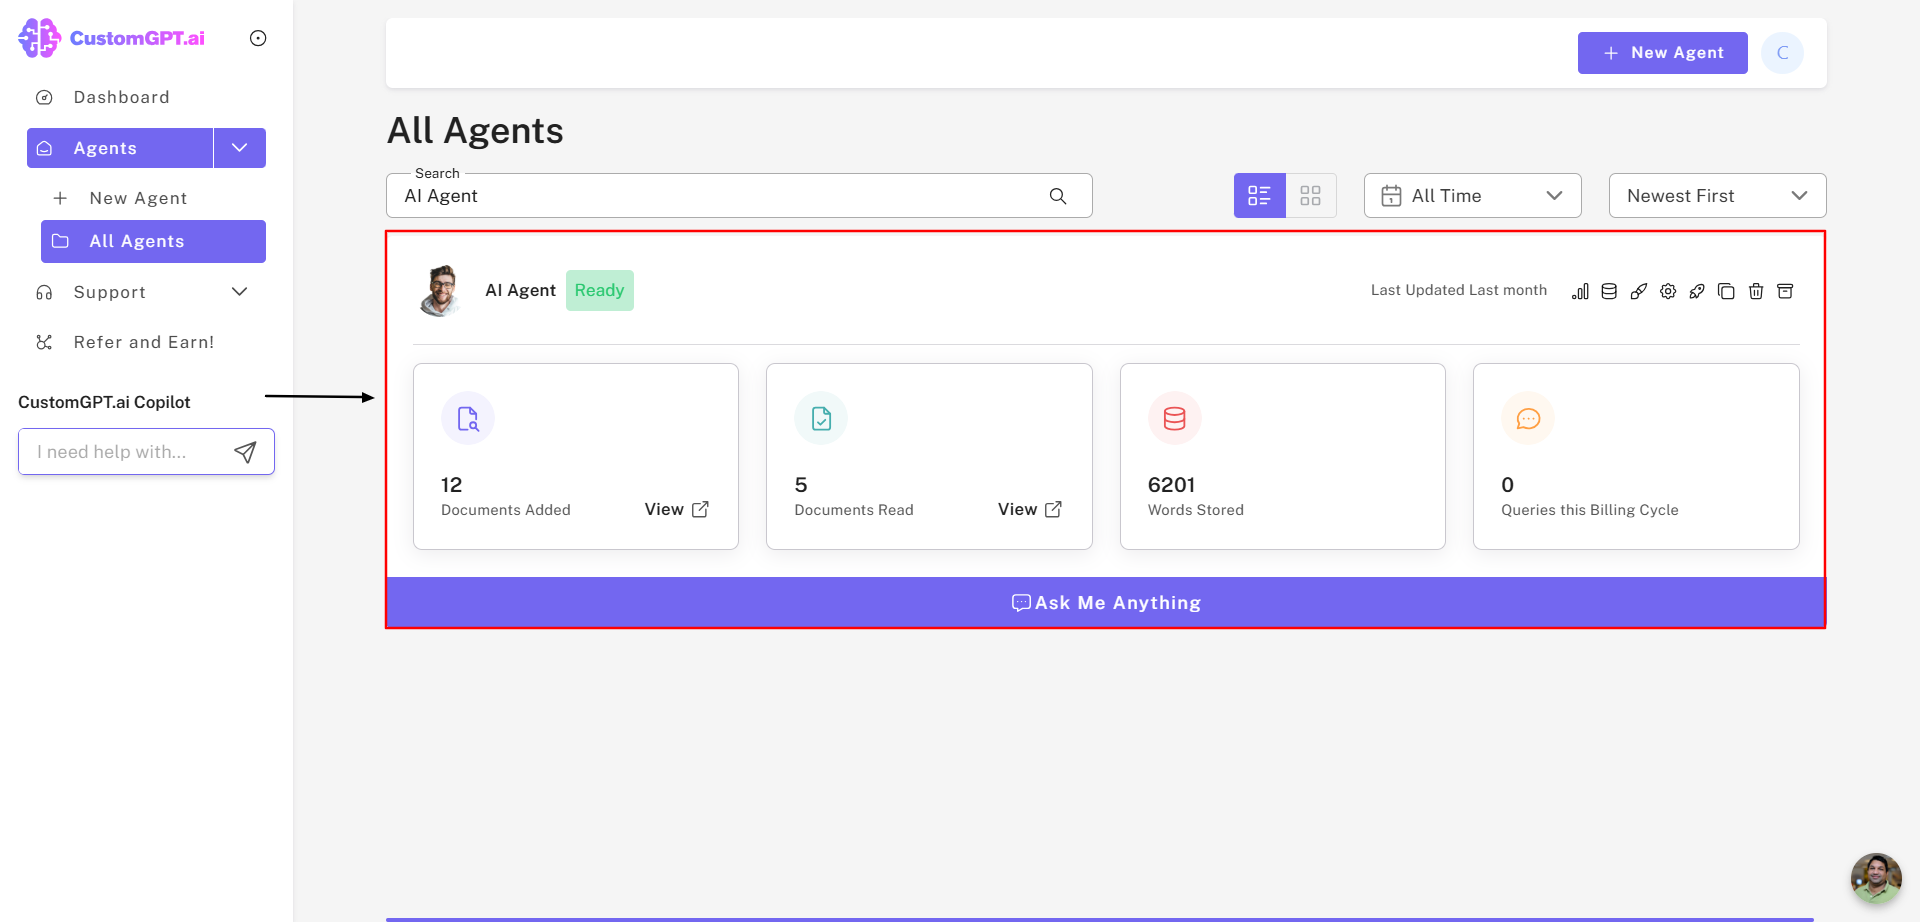
Task: Go to Dashboard in the sidebar
Action: click(x=121, y=97)
